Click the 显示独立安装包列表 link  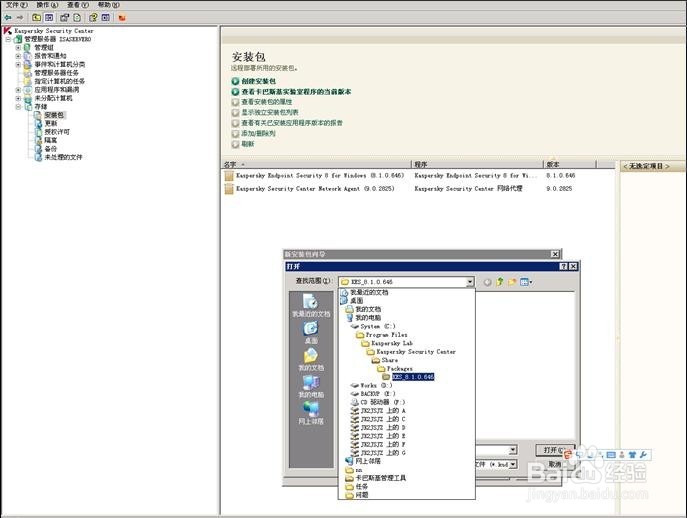(x=270, y=113)
